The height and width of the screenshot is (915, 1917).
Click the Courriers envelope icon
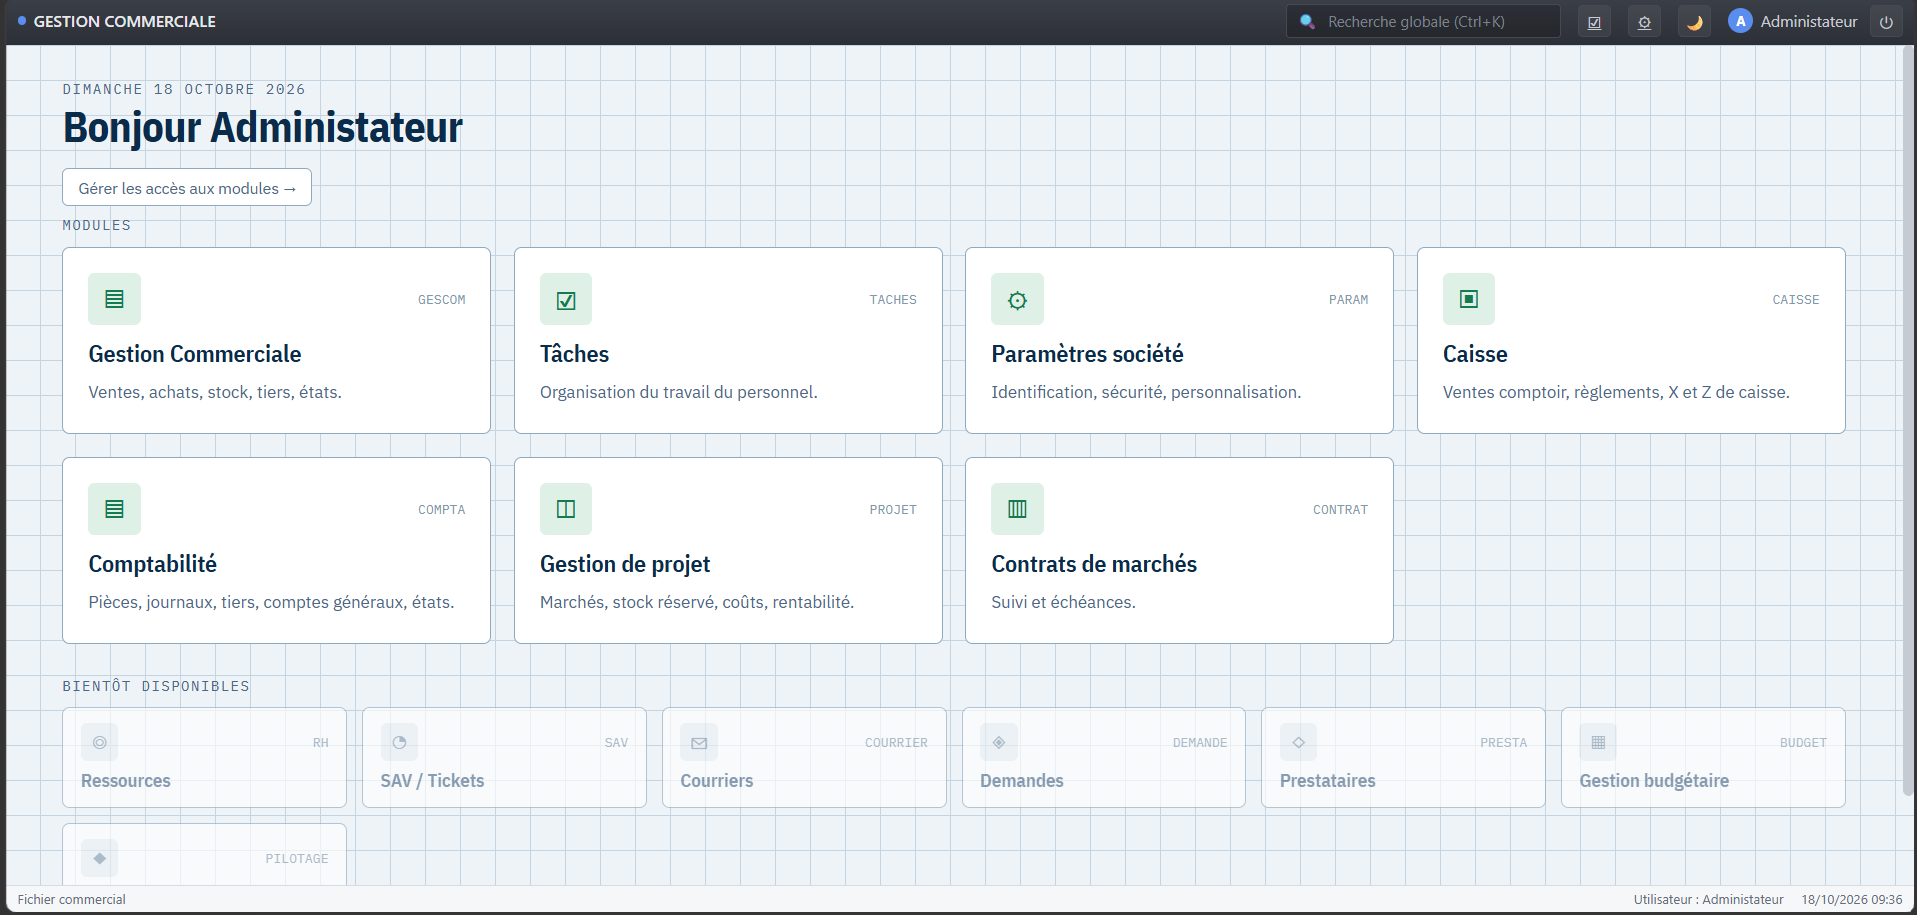pyautogui.click(x=699, y=742)
